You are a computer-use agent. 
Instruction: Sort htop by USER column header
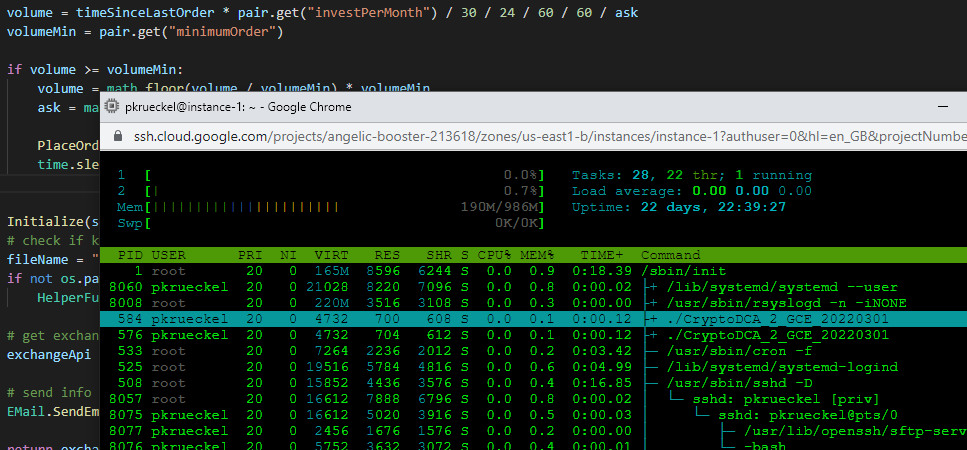(x=168, y=255)
